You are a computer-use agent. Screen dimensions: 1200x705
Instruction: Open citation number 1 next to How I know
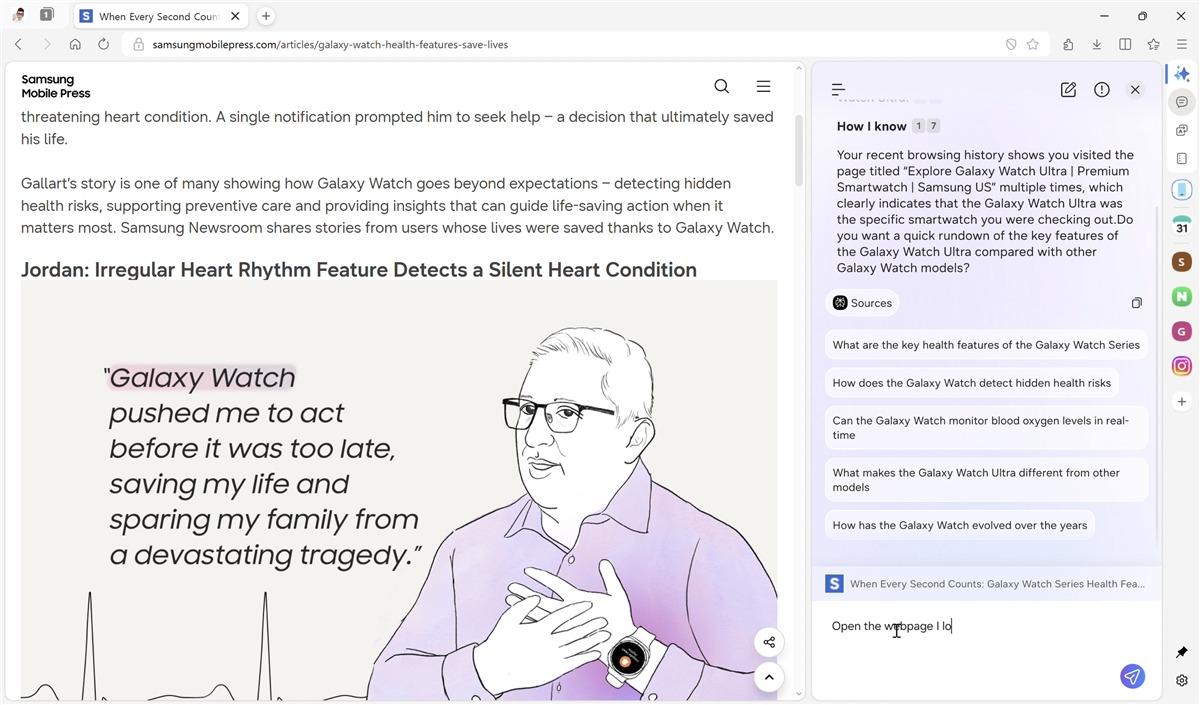(919, 126)
